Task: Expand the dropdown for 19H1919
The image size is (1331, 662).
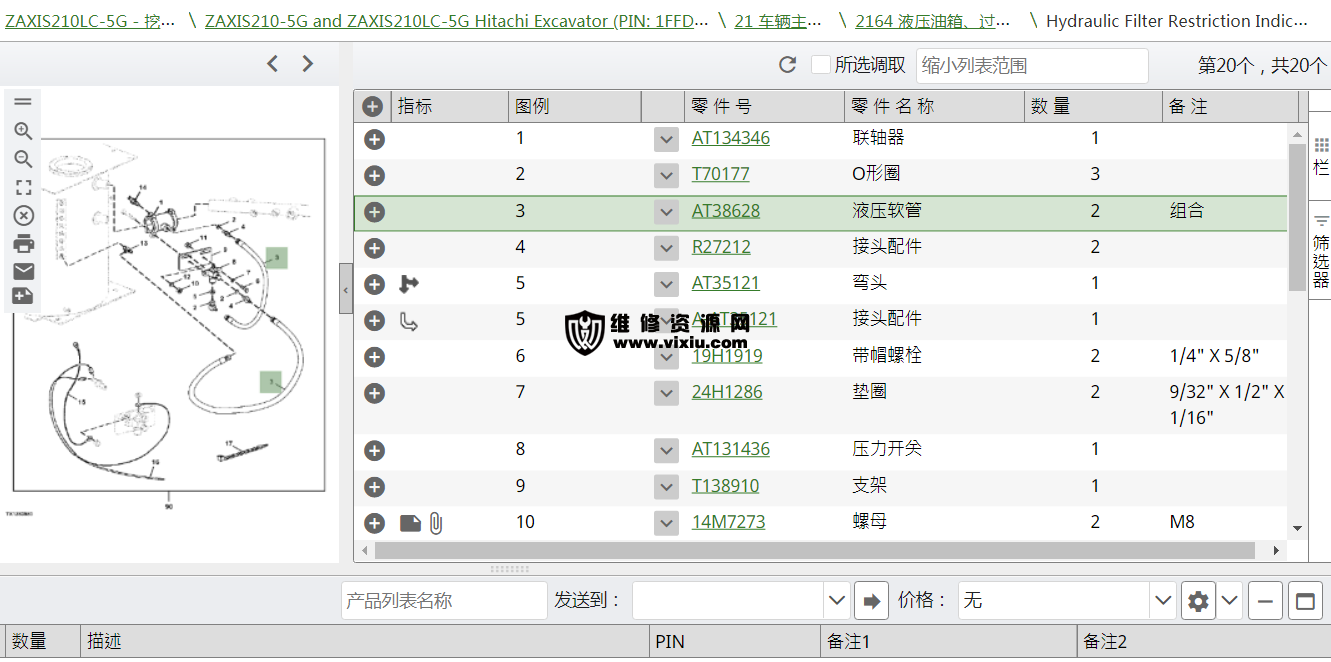Action: click(x=667, y=357)
